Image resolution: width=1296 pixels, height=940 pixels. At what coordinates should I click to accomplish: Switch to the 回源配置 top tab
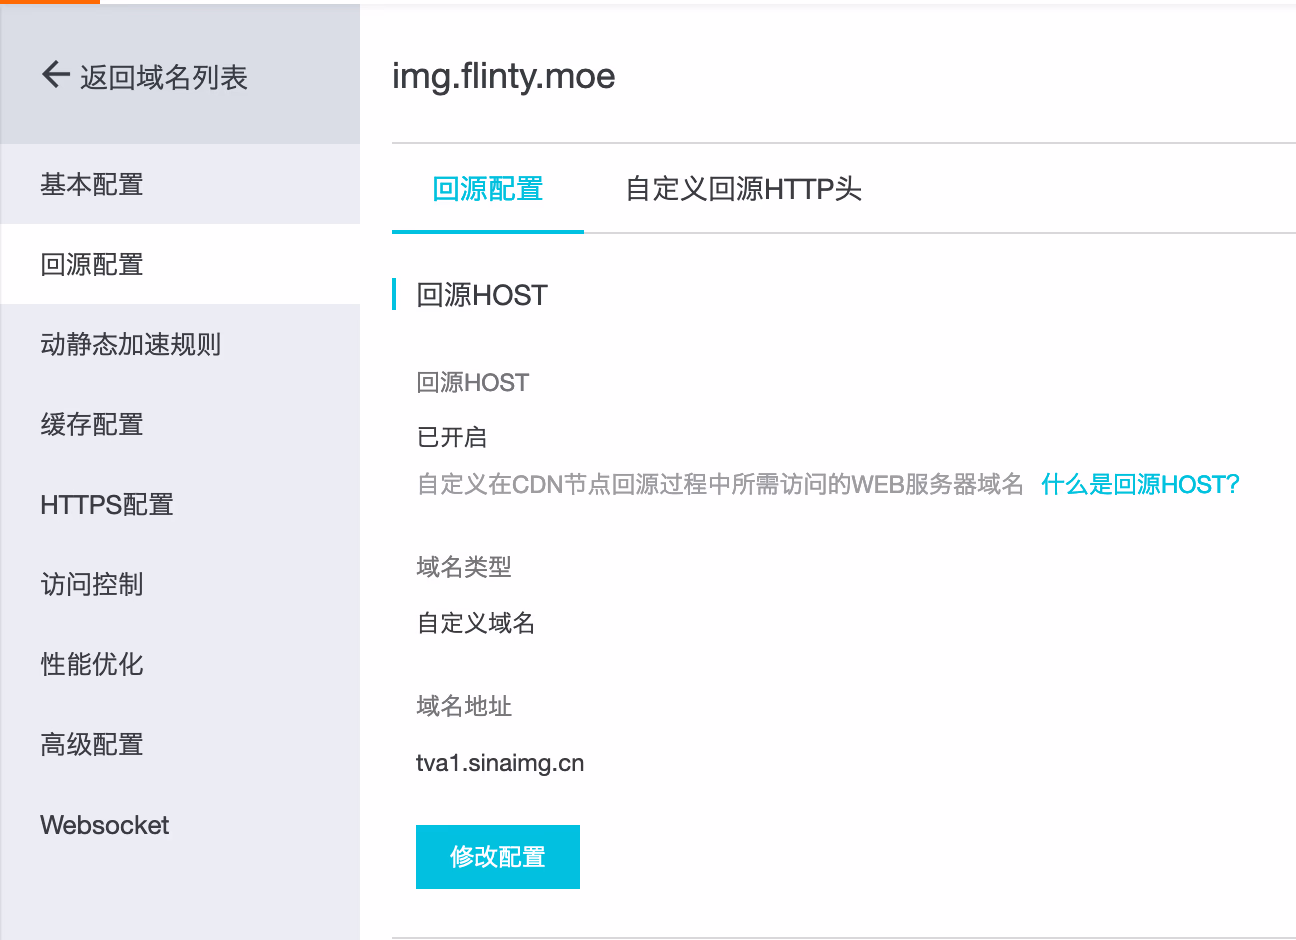click(x=488, y=189)
